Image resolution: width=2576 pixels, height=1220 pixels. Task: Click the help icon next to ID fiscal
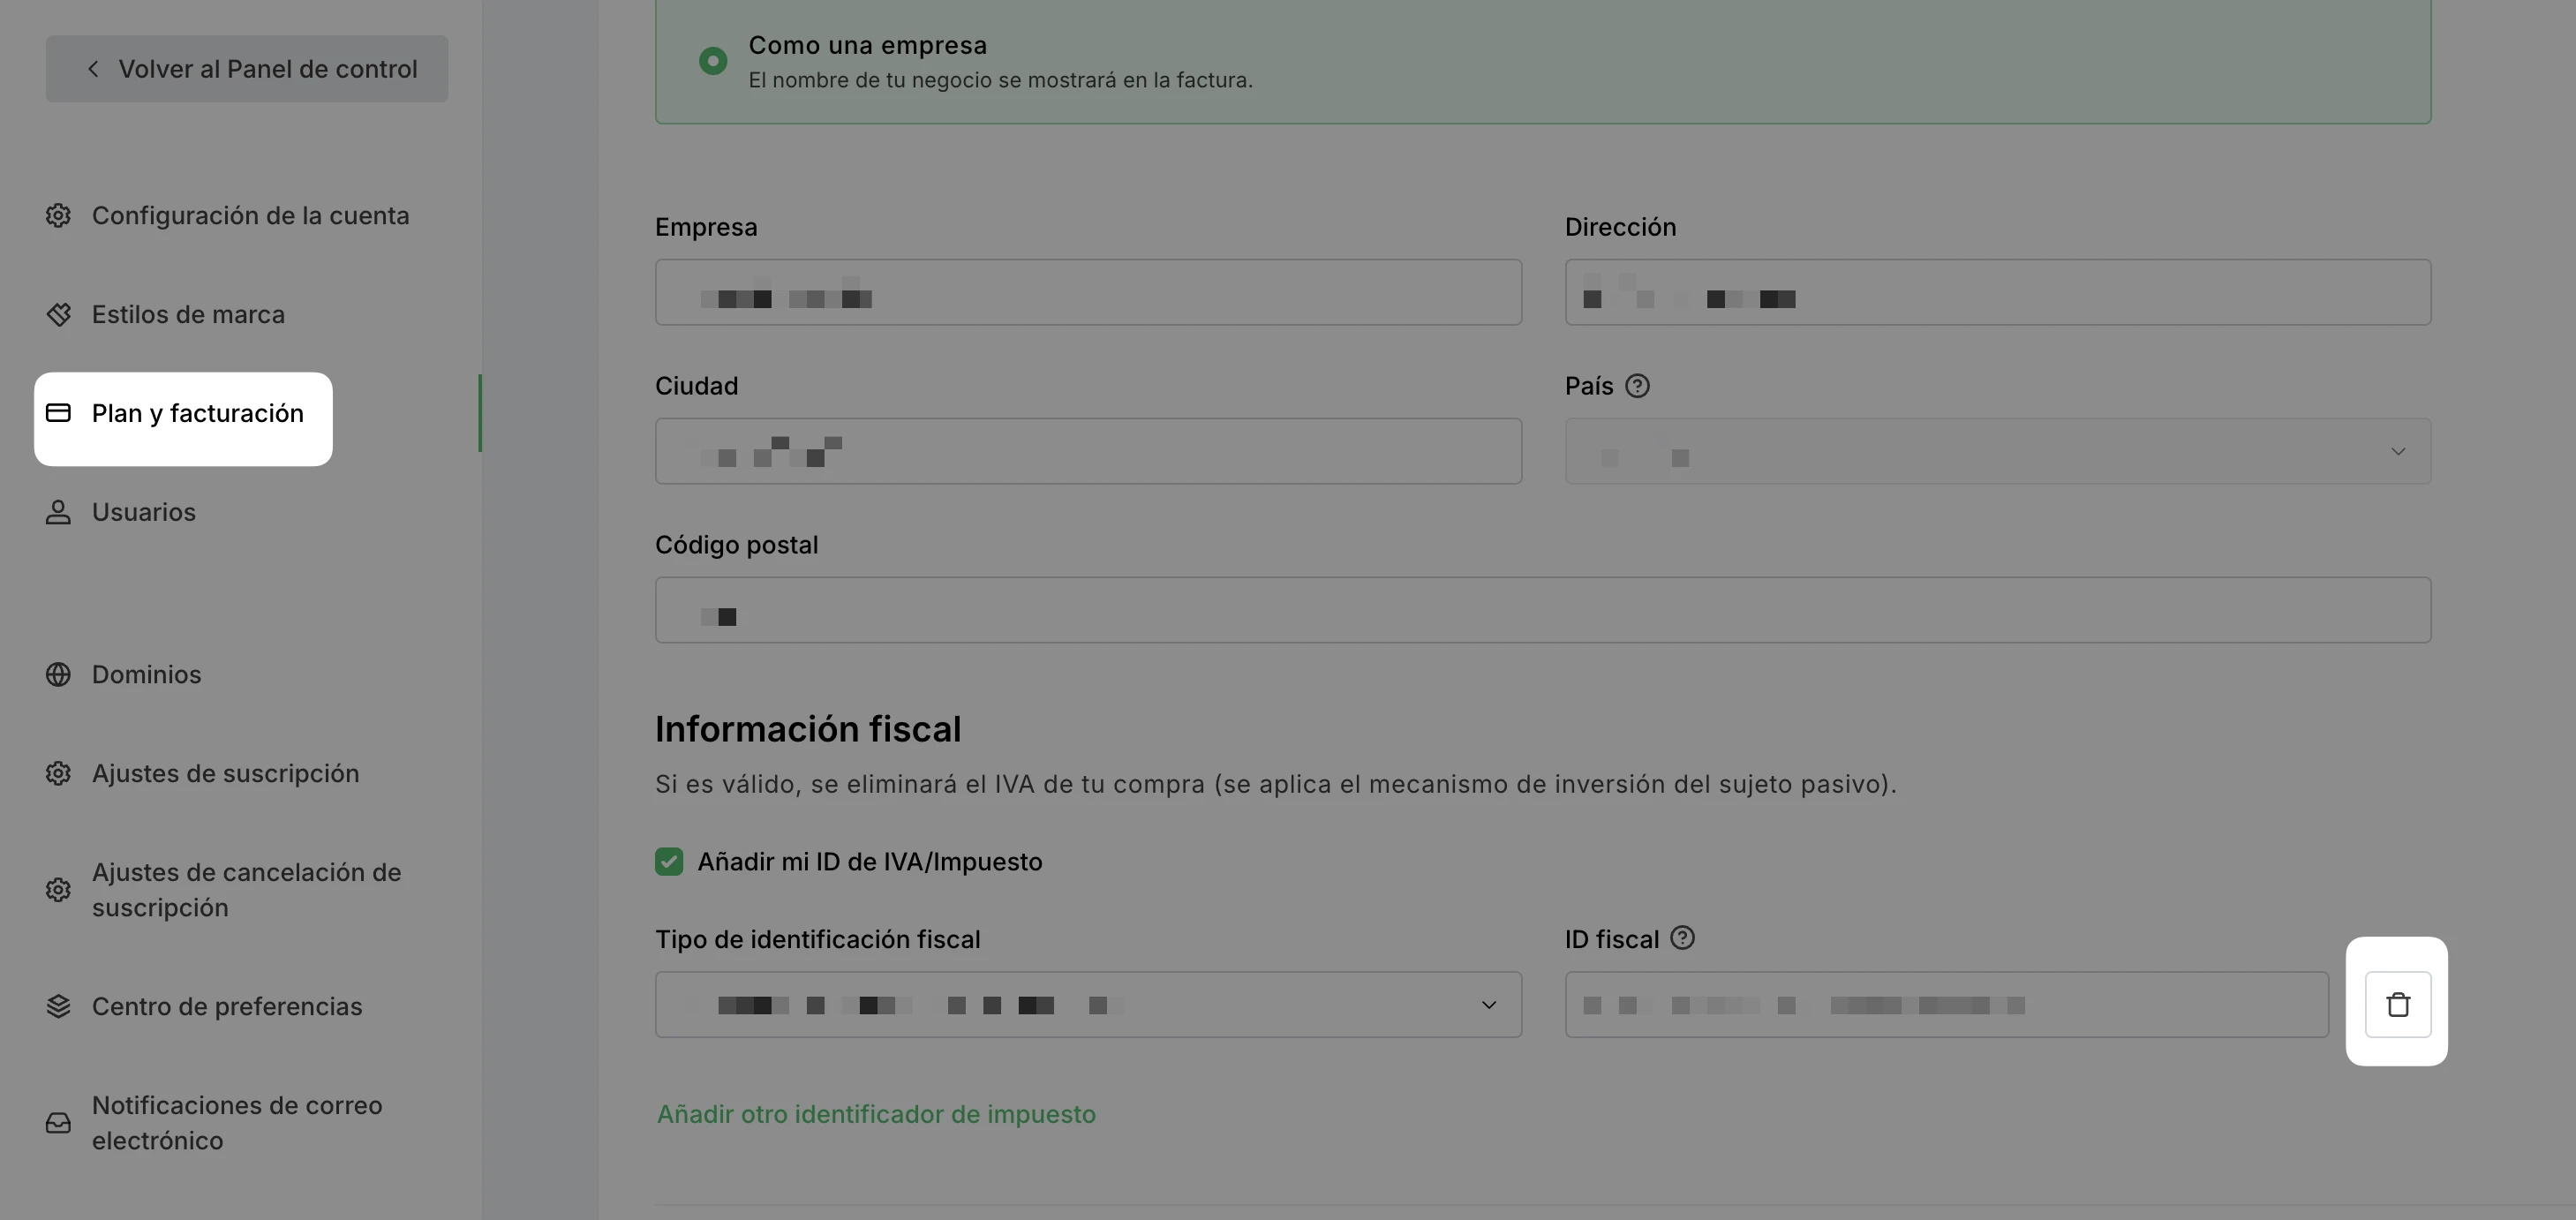[1682, 938]
